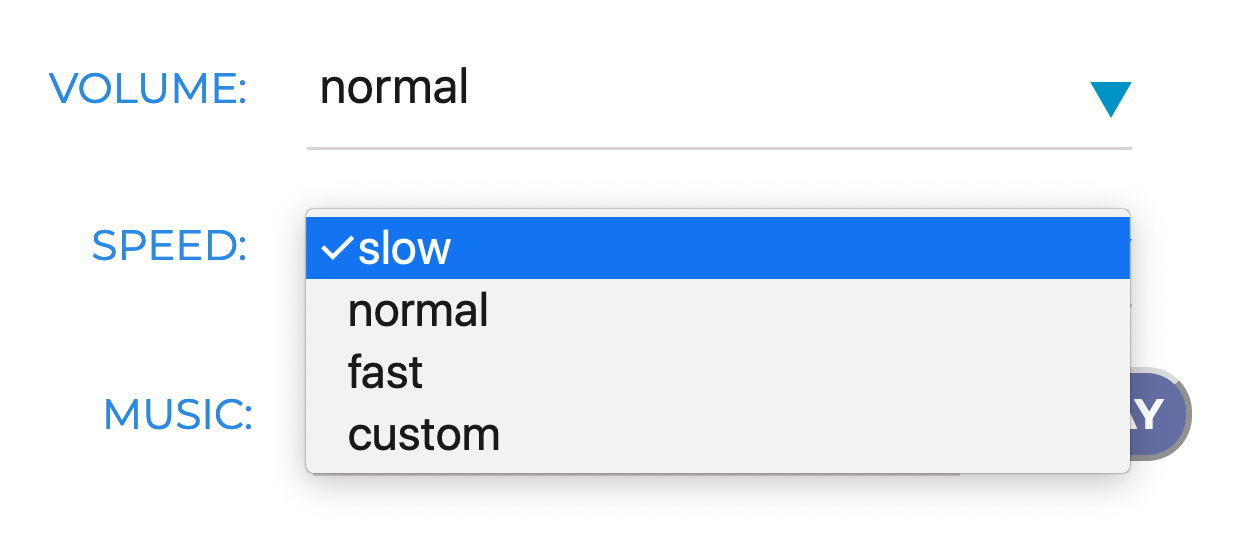Click the normal text in Volume field

pyautogui.click(x=394, y=88)
